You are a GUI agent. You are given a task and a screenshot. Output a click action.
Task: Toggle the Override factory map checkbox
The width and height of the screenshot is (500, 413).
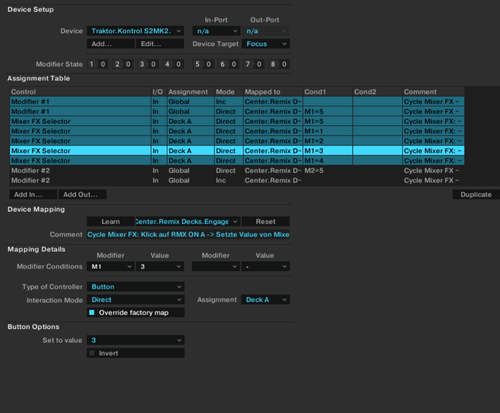coord(92,312)
